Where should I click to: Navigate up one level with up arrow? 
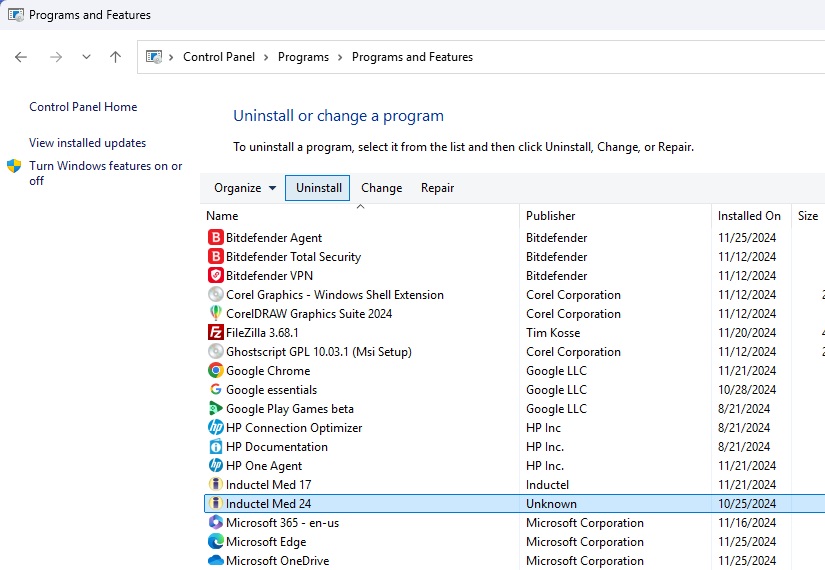pyautogui.click(x=115, y=57)
